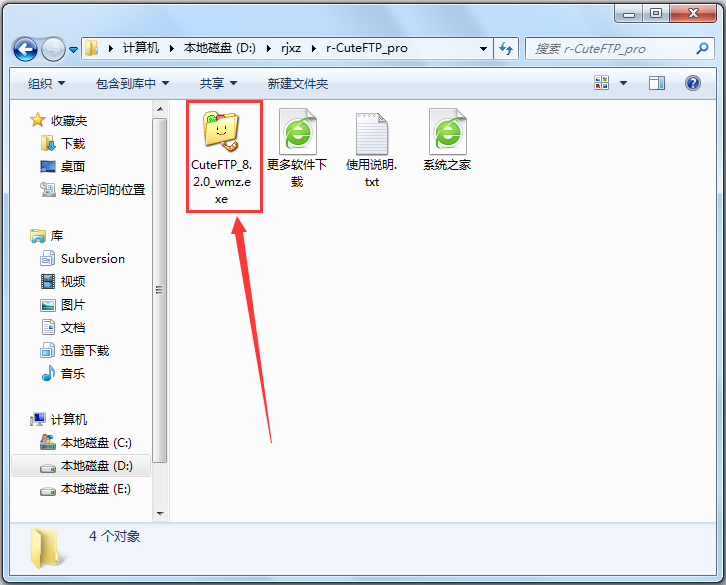Image resolution: width=726 pixels, height=585 pixels.
Task: Click the 收藏夹 star icon
Action: (38, 120)
